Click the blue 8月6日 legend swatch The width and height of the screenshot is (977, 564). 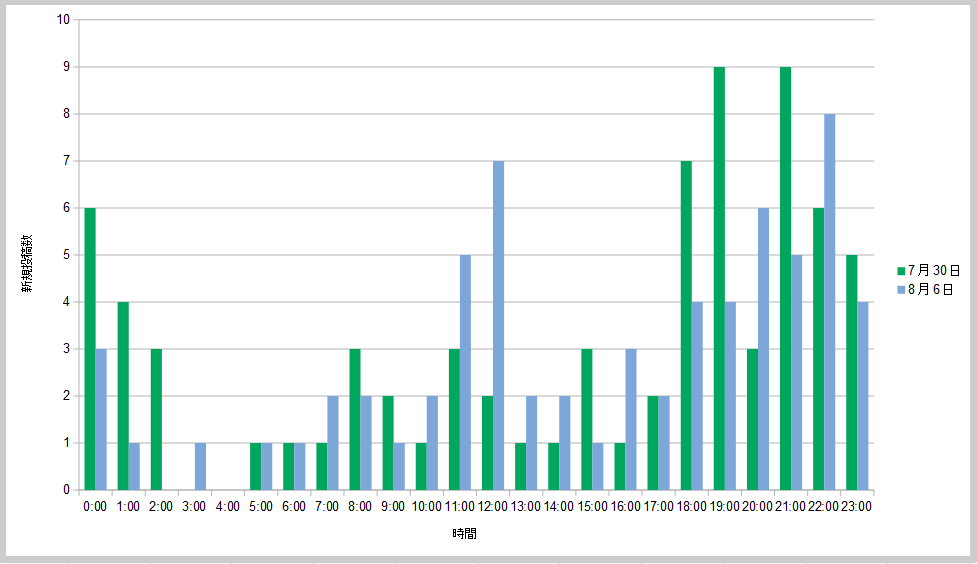(901, 289)
